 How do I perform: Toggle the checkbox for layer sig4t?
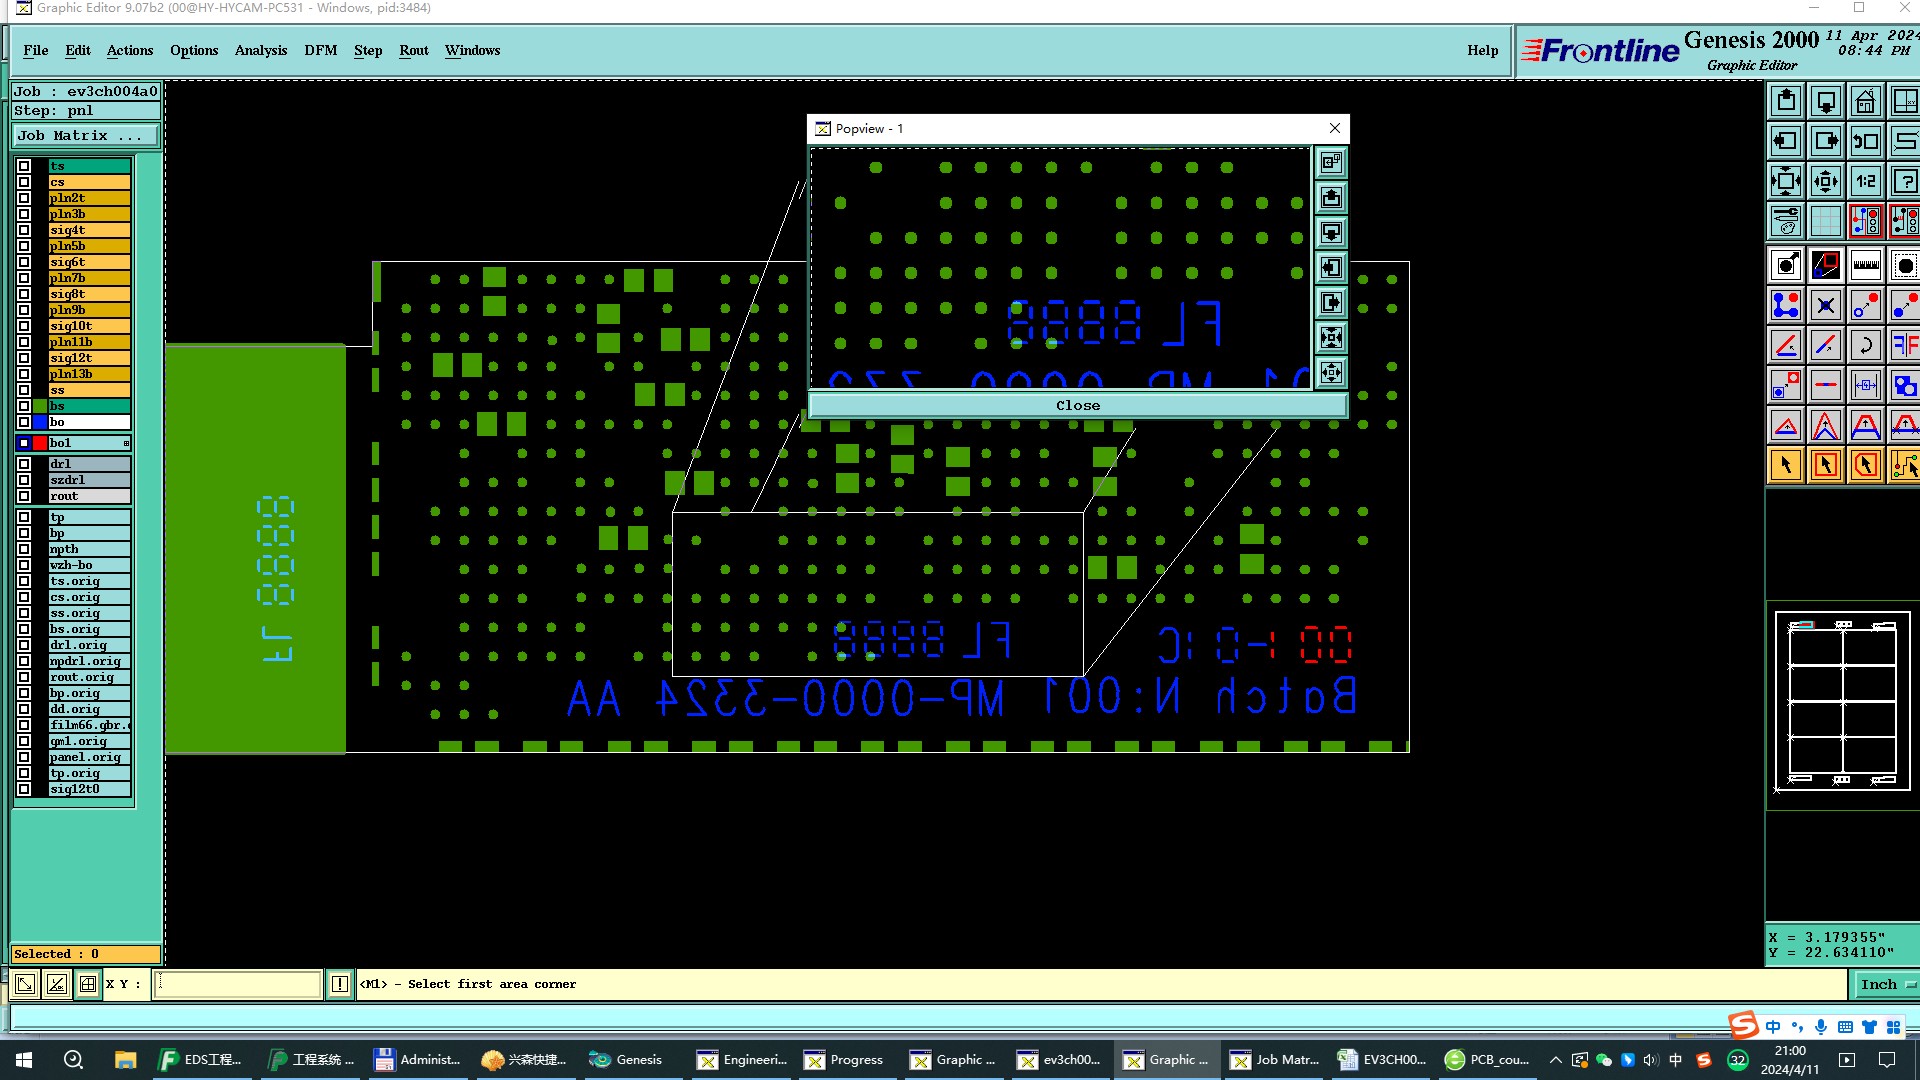pos(24,230)
